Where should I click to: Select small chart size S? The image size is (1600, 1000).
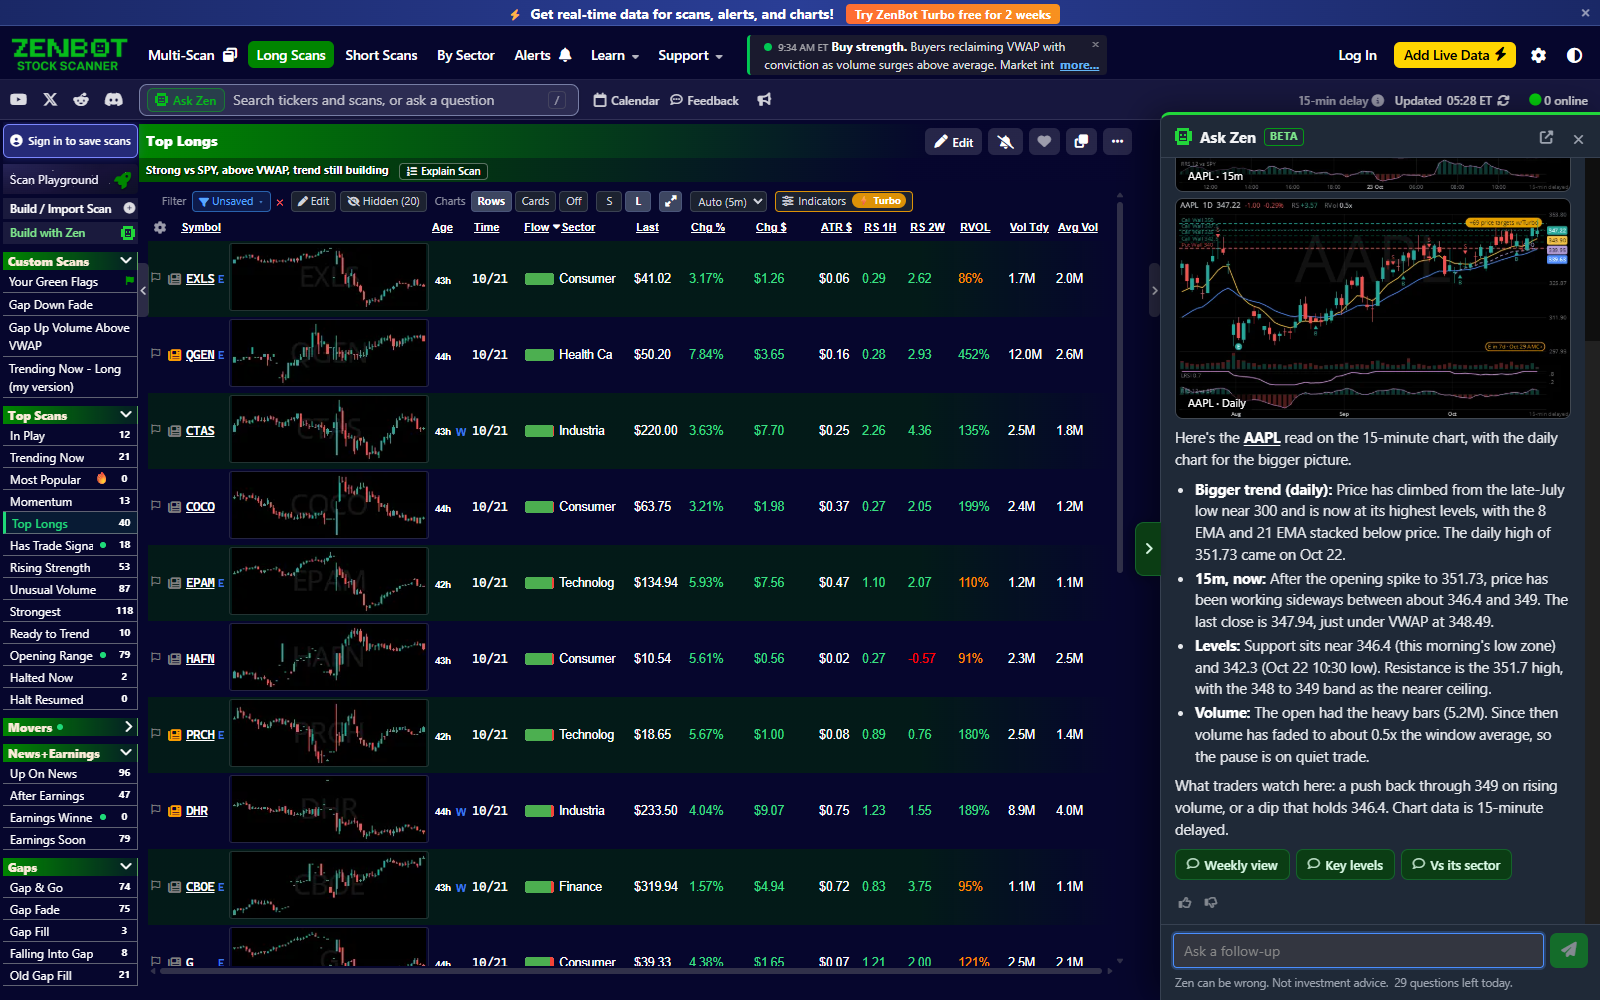(609, 201)
